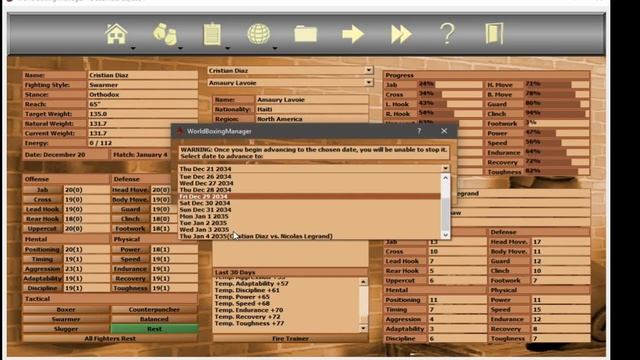640x360 pixels.
Task: Click the Fire Trainer button
Action: coord(290,338)
